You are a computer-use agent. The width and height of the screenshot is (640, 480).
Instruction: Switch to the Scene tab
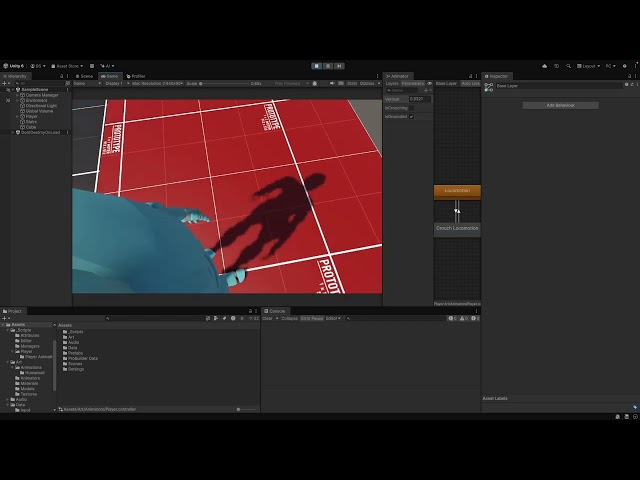pos(84,76)
